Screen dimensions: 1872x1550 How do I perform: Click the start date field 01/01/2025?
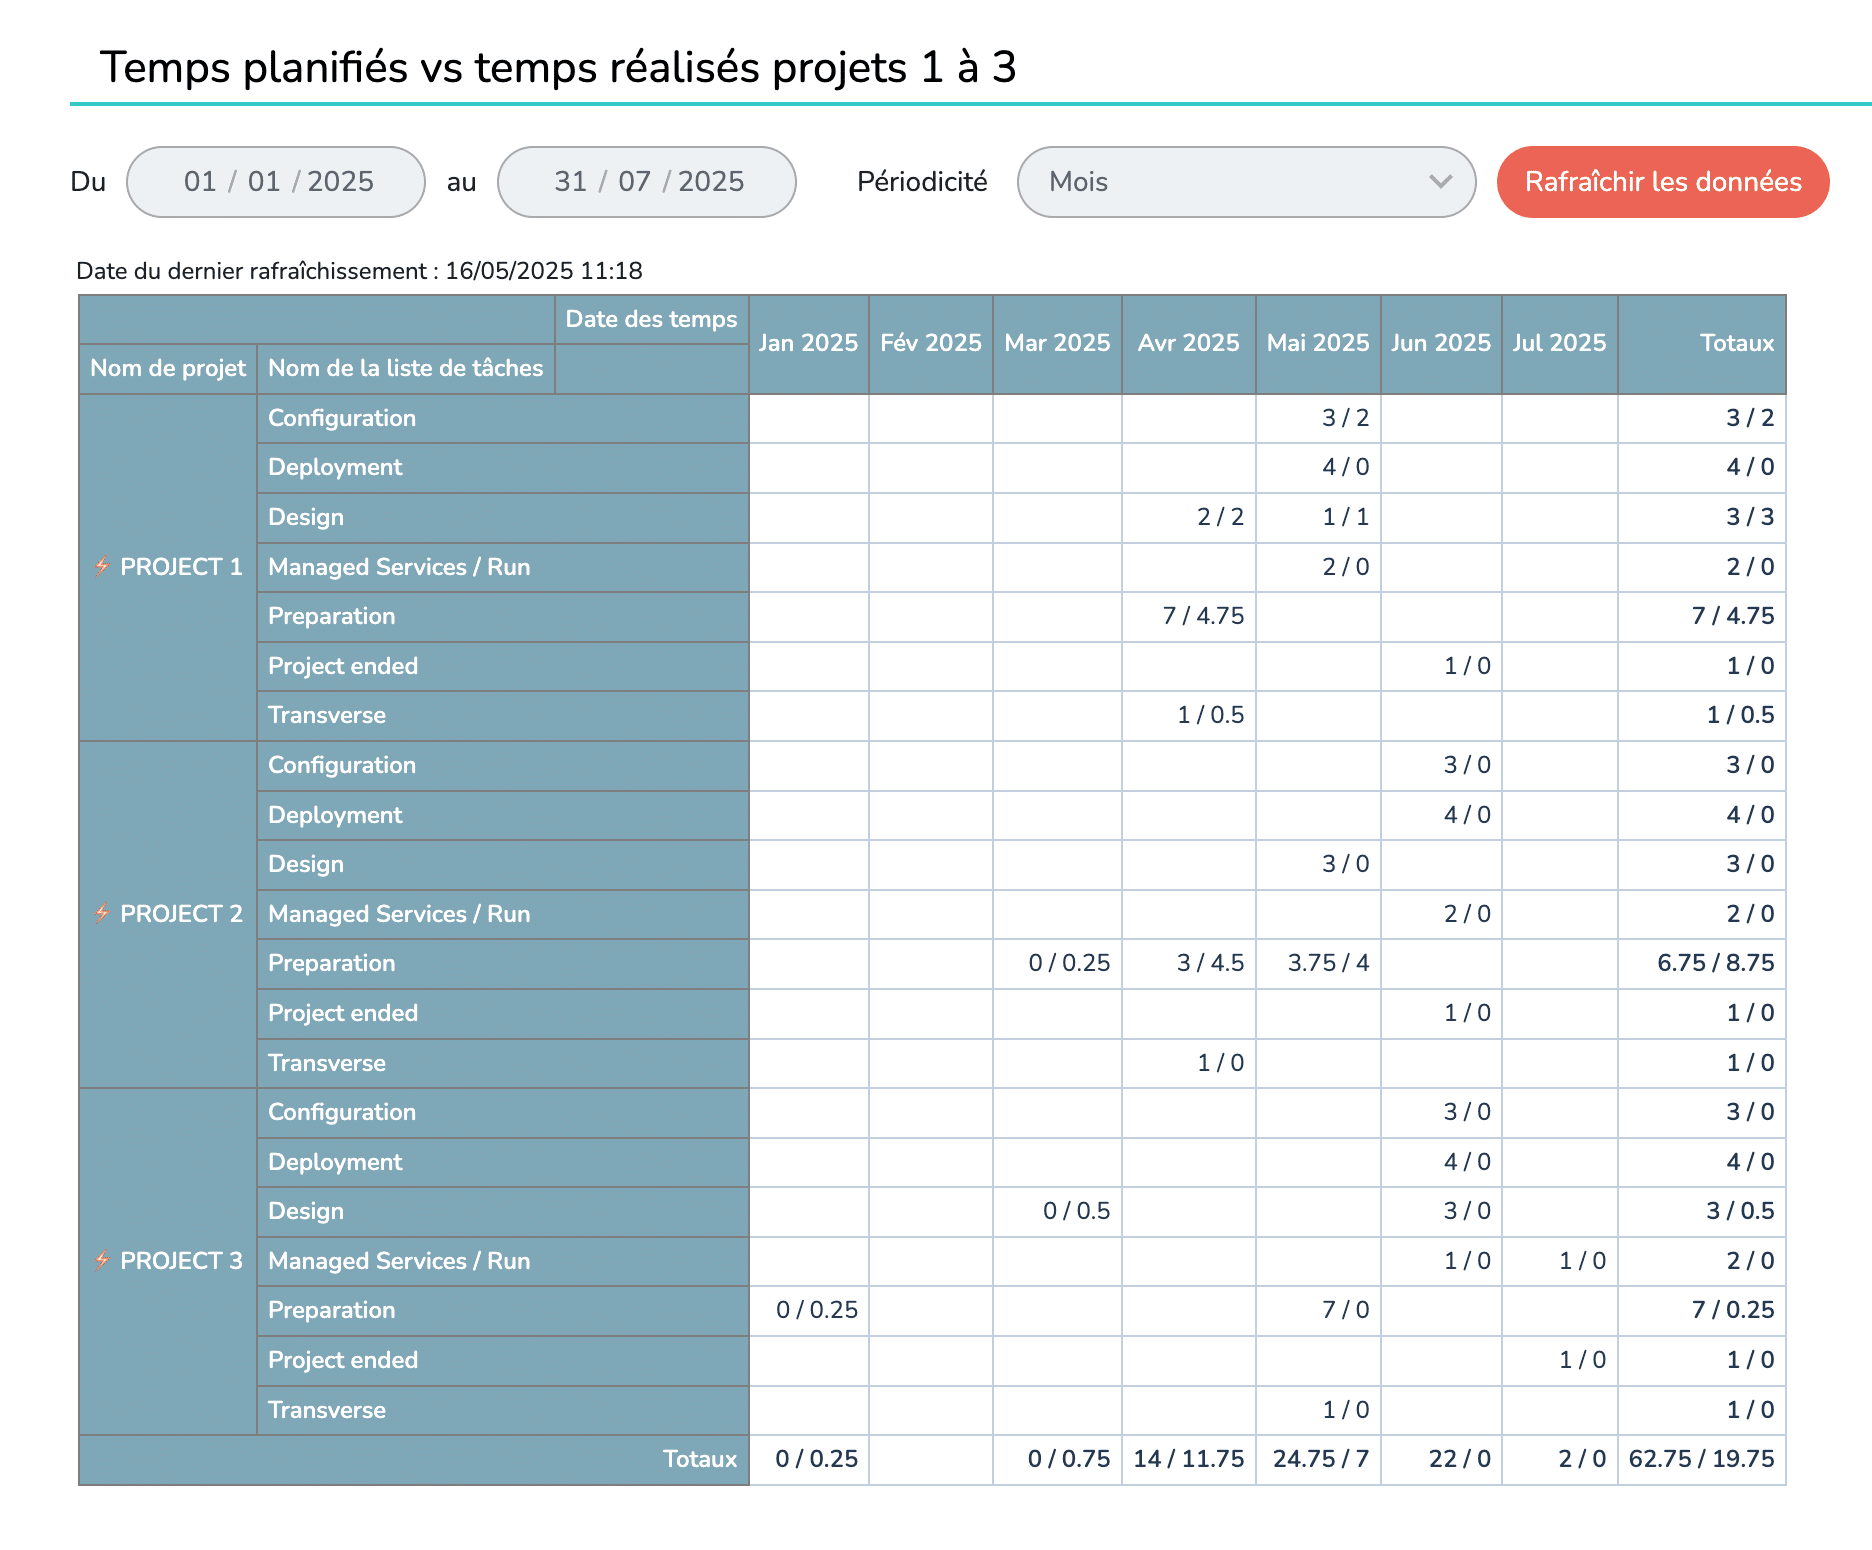point(276,182)
